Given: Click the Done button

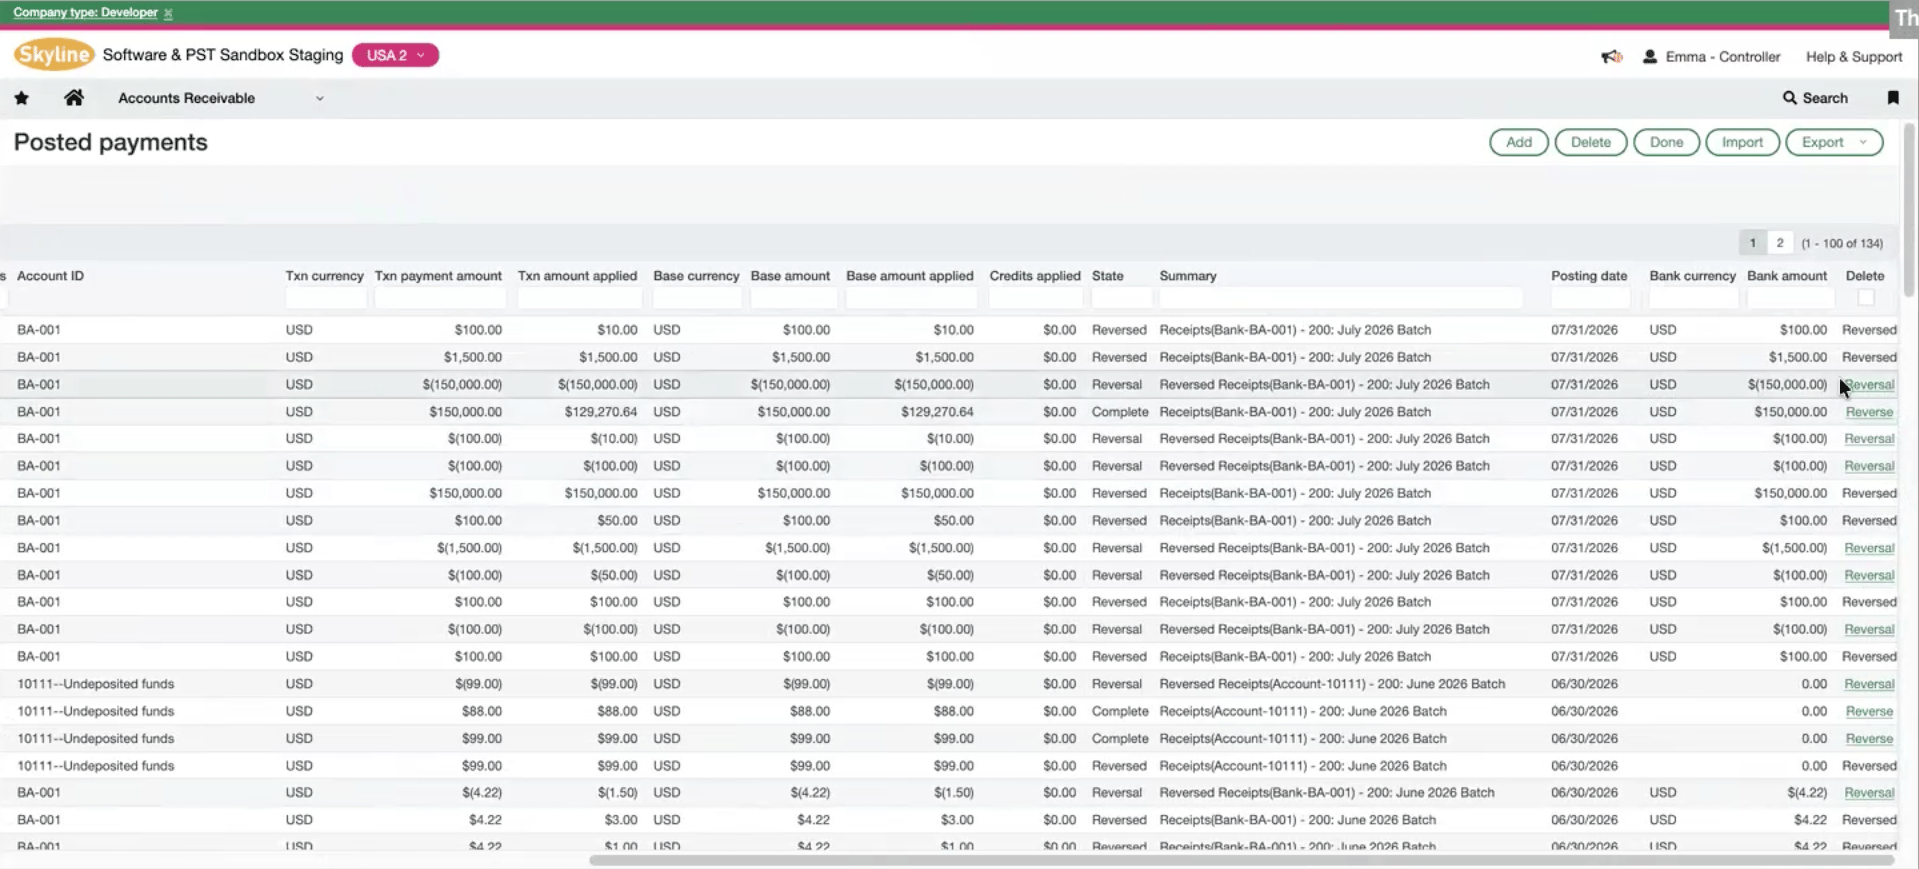Looking at the screenshot, I should point(1666,142).
